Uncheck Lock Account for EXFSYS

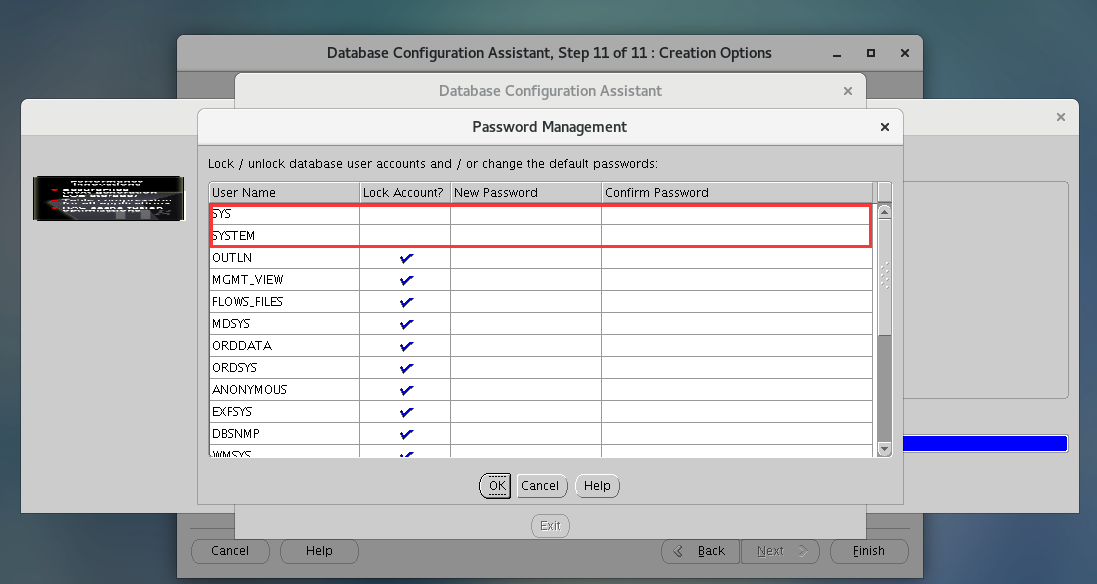coord(406,412)
